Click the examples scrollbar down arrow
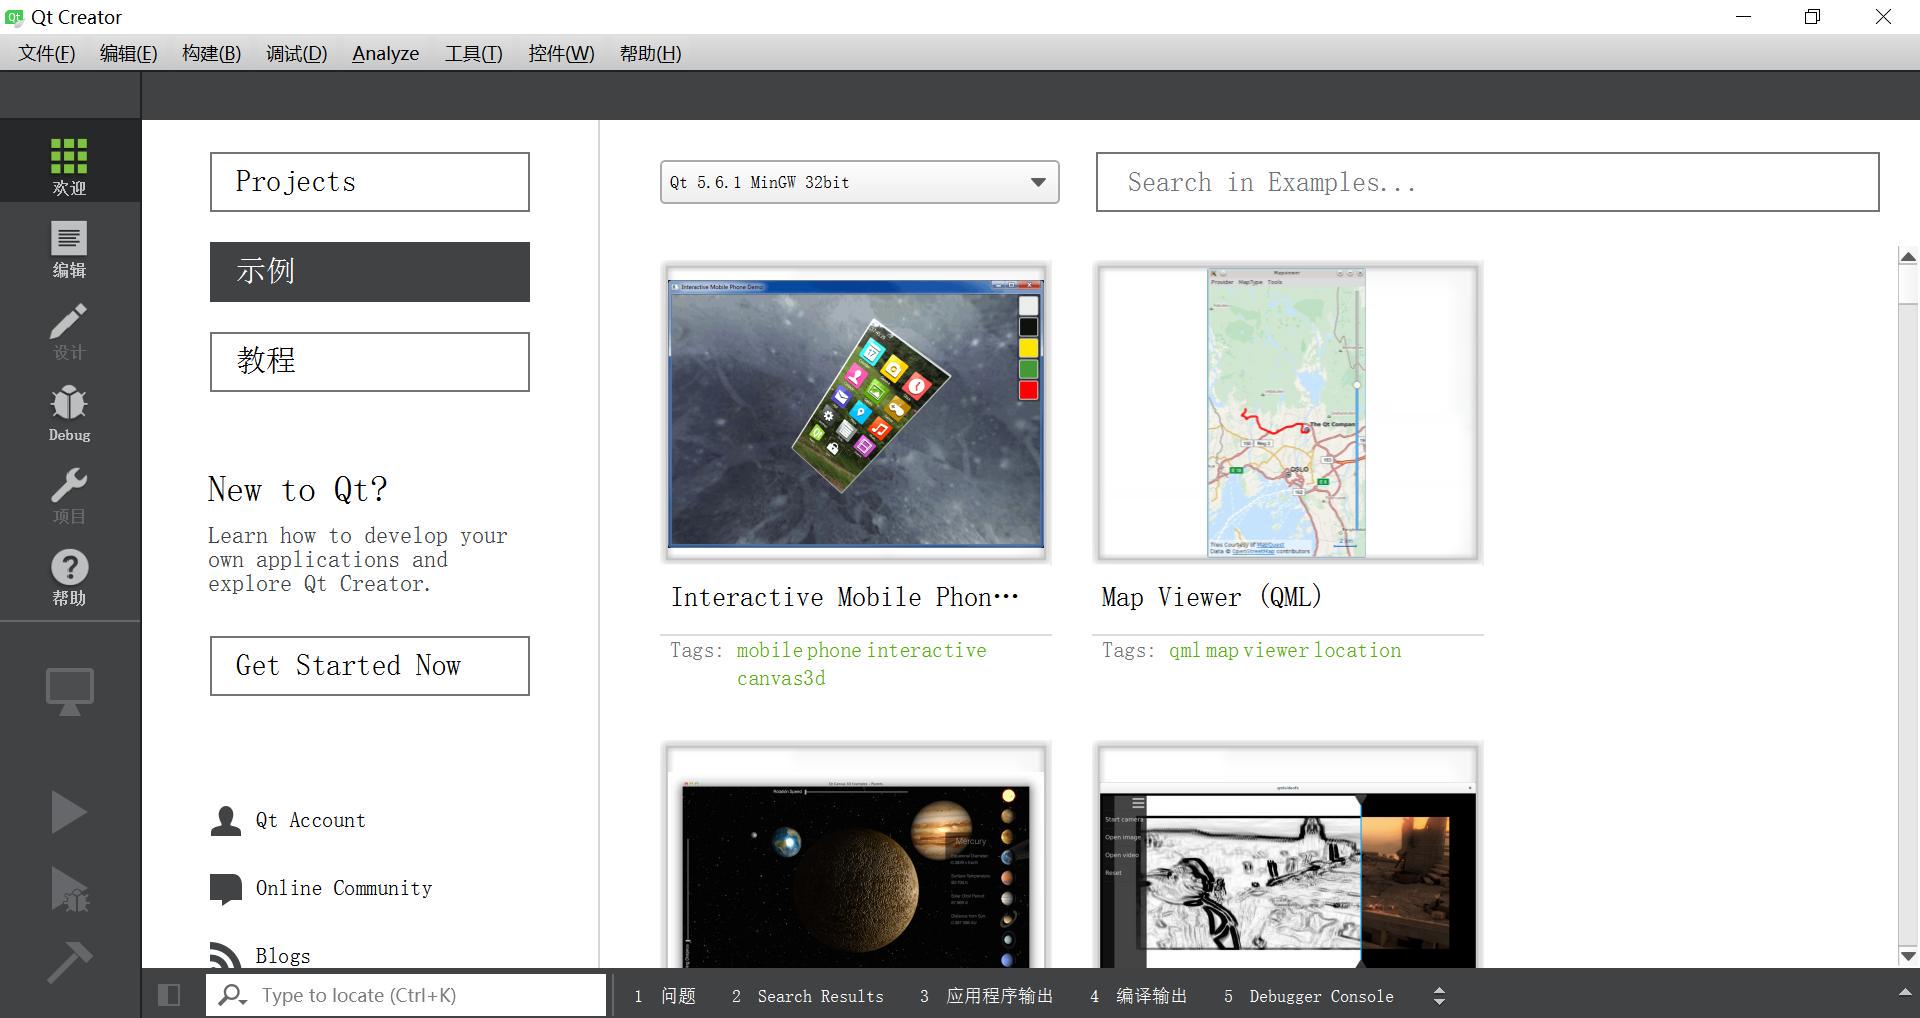1920x1018 pixels. pyautogui.click(x=1907, y=956)
